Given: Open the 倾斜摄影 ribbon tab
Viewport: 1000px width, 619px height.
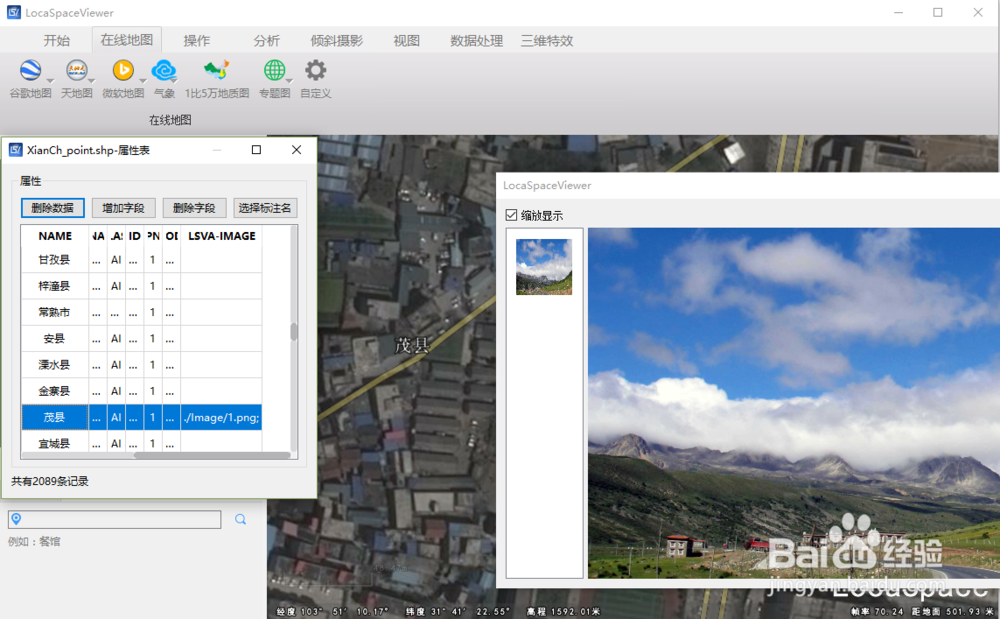Looking at the screenshot, I should tap(337, 41).
